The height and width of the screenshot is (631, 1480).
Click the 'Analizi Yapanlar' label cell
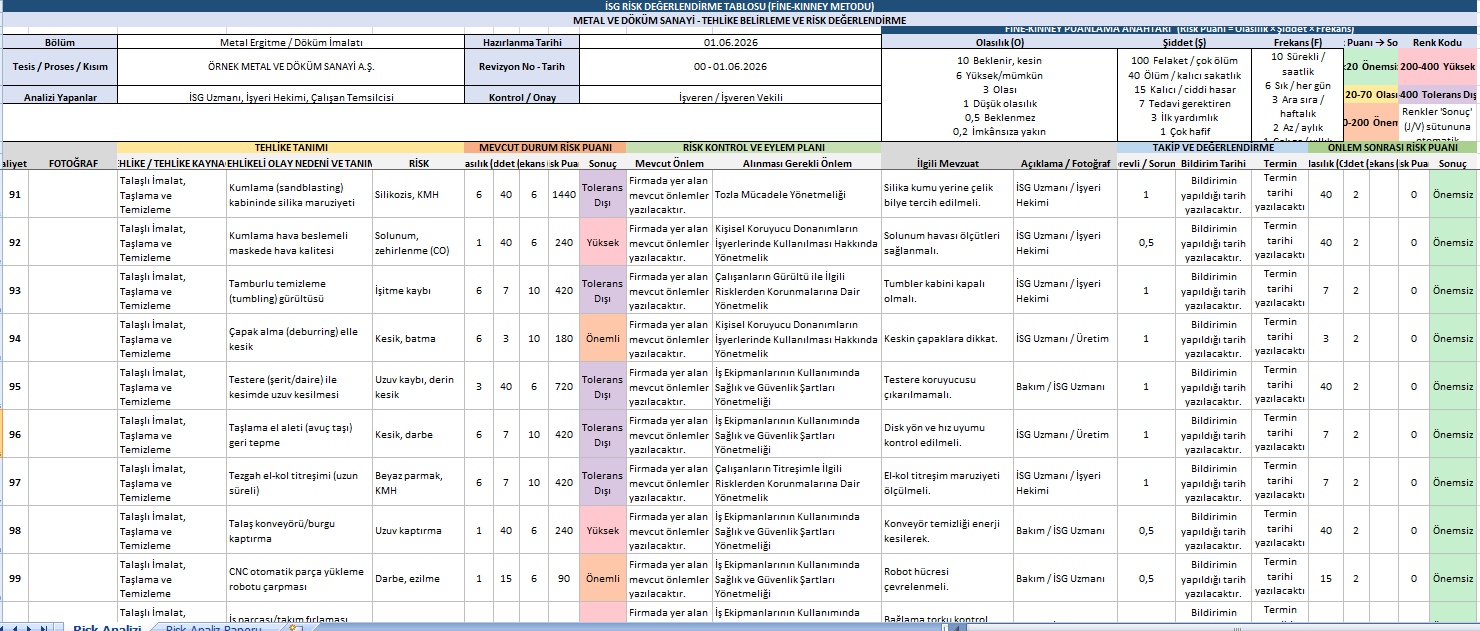60,97
